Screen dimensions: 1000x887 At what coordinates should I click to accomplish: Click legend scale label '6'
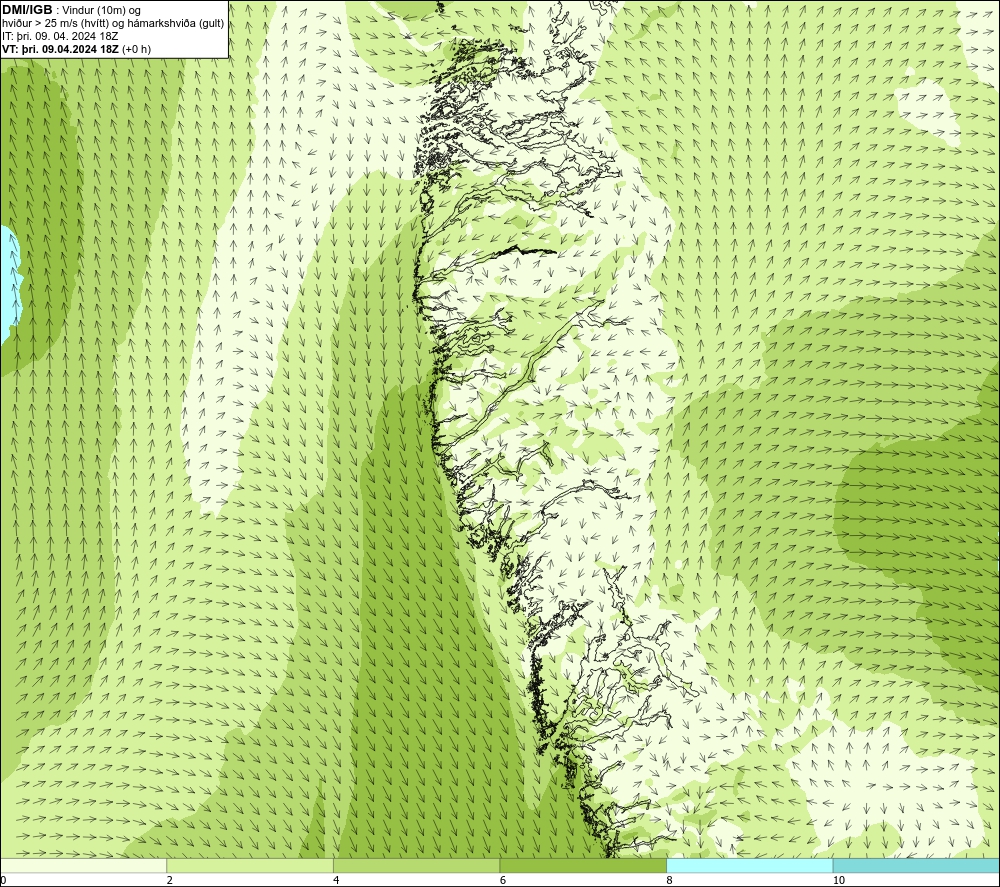click(x=503, y=880)
